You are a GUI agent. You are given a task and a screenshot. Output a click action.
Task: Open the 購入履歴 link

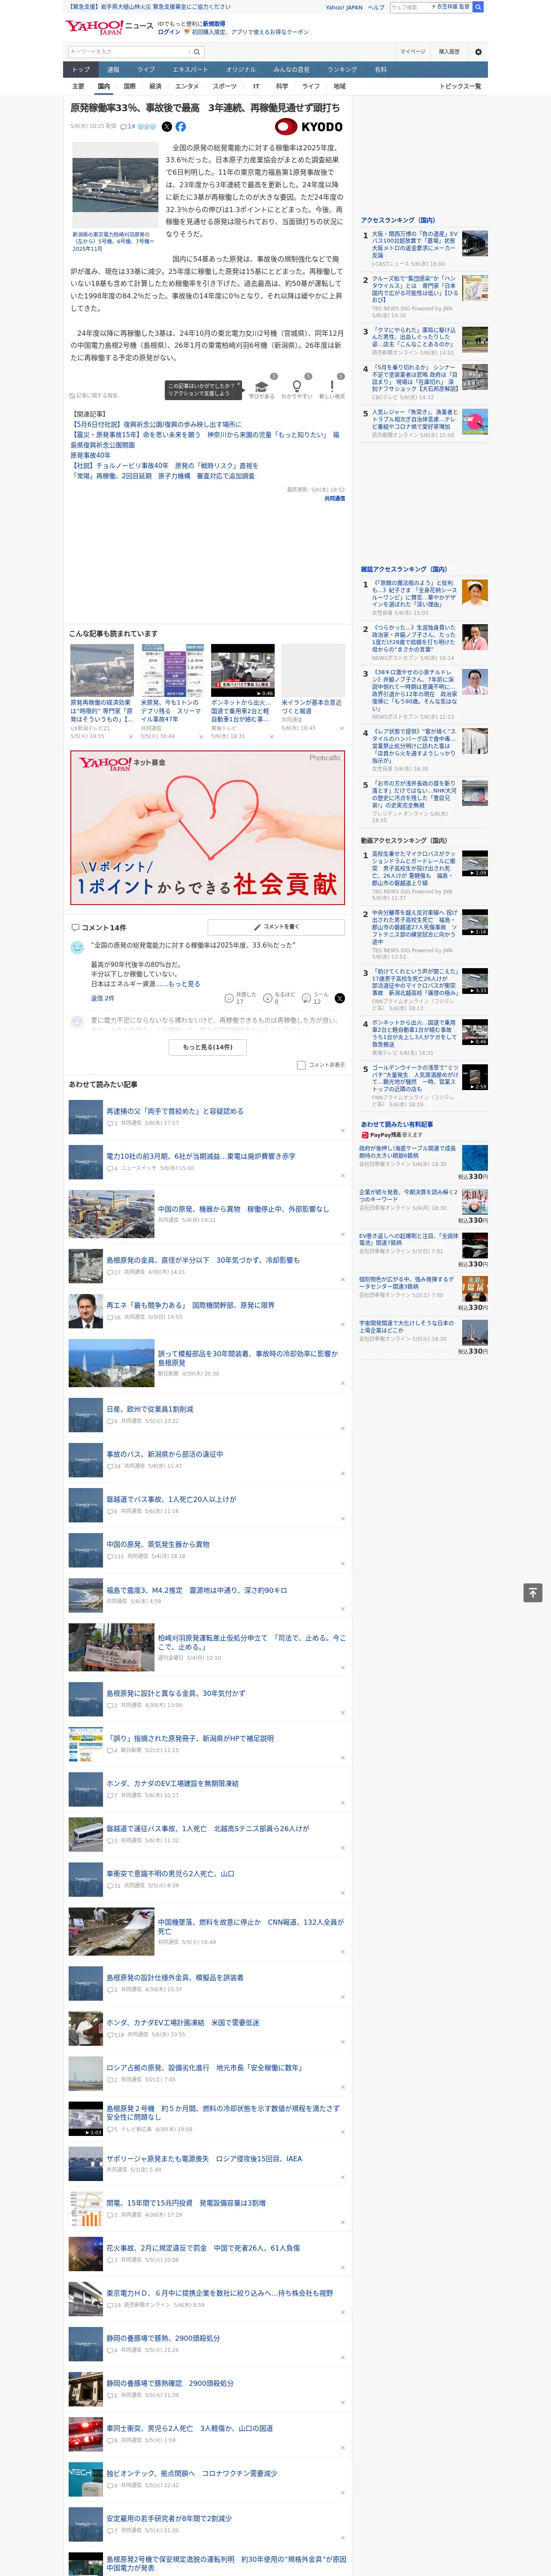449,52
